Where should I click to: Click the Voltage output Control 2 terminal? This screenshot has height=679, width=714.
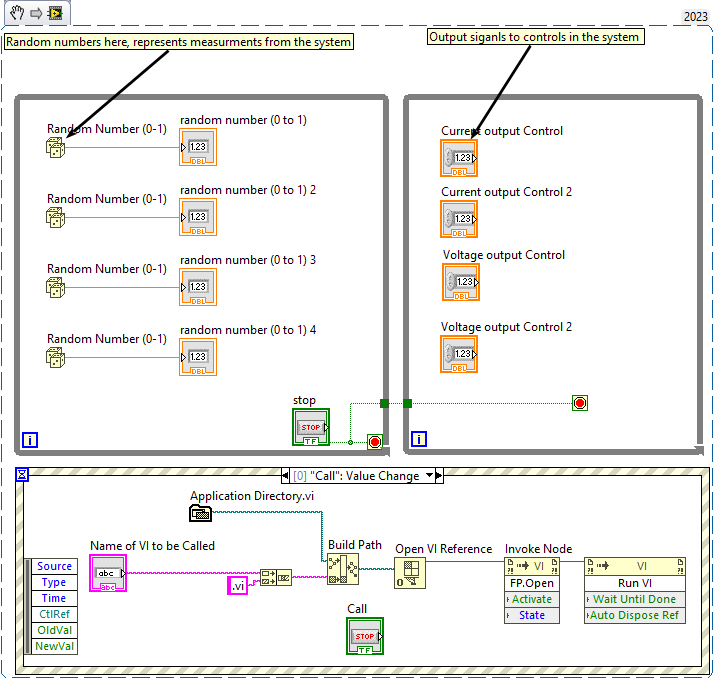pos(460,354)
